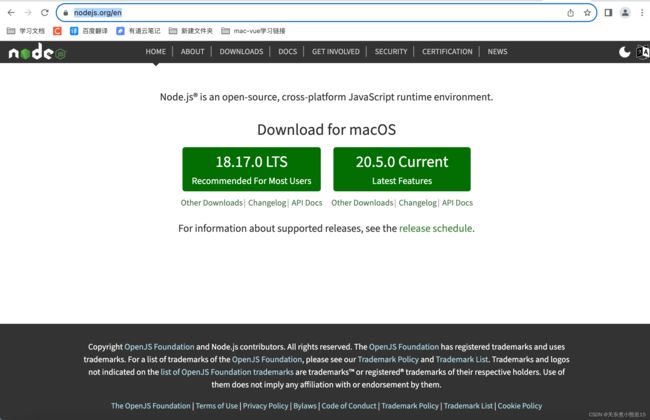Open The OpenJS Foundation footer link
This screenshot has width=650, height=420.
coord(150,406)
